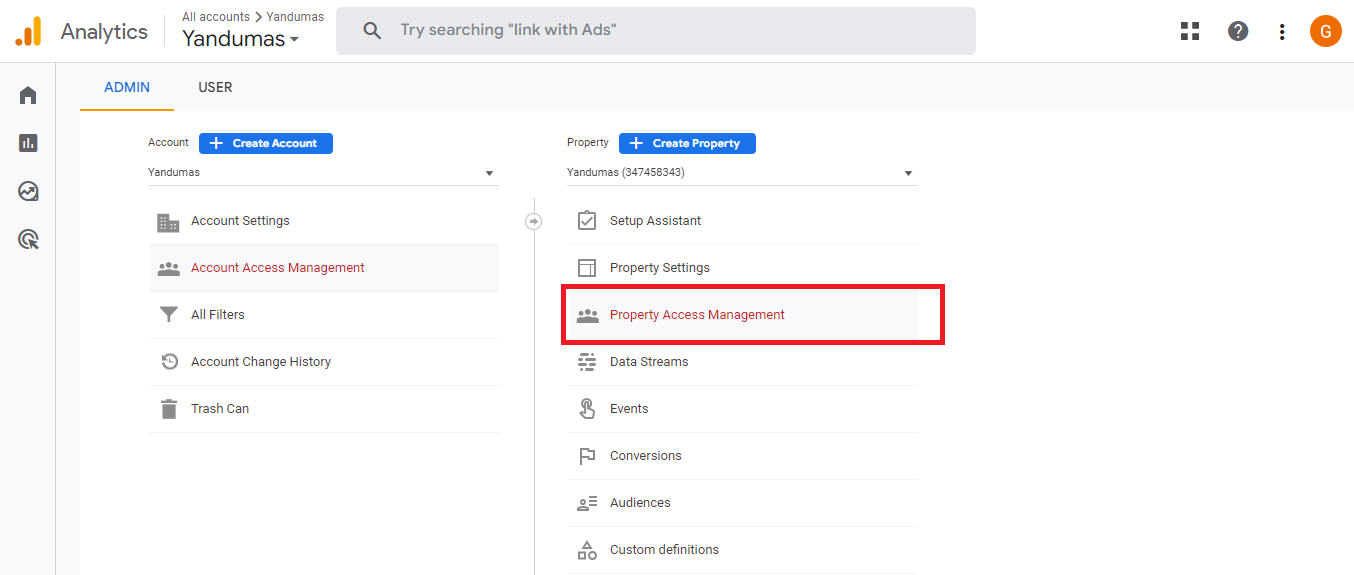Click the Setup Assistant clipboard icon
Screen dimensions: 1354x575
587,220
